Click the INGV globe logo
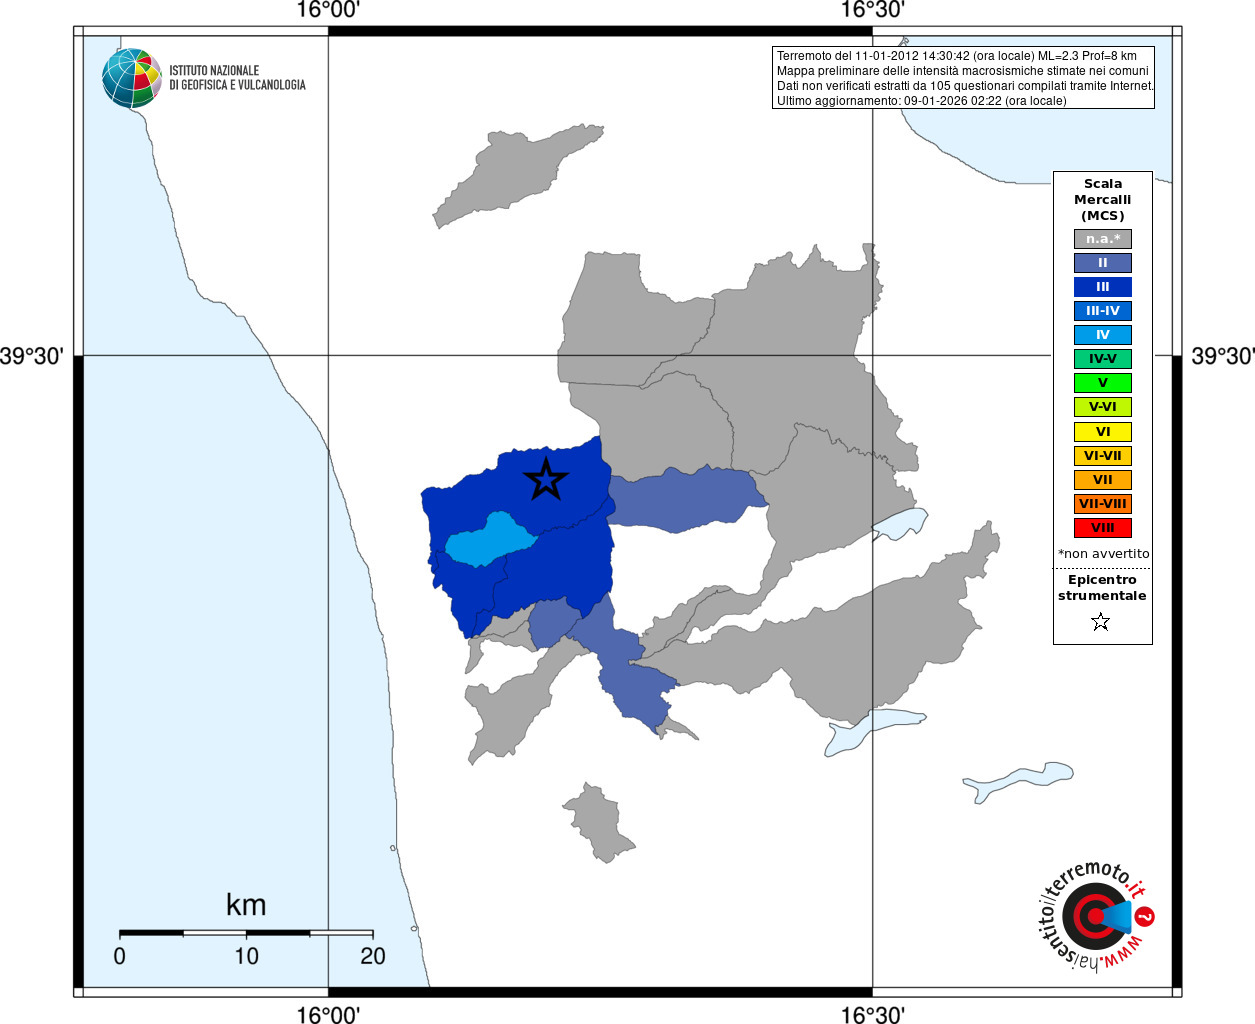 coord(132,78)
